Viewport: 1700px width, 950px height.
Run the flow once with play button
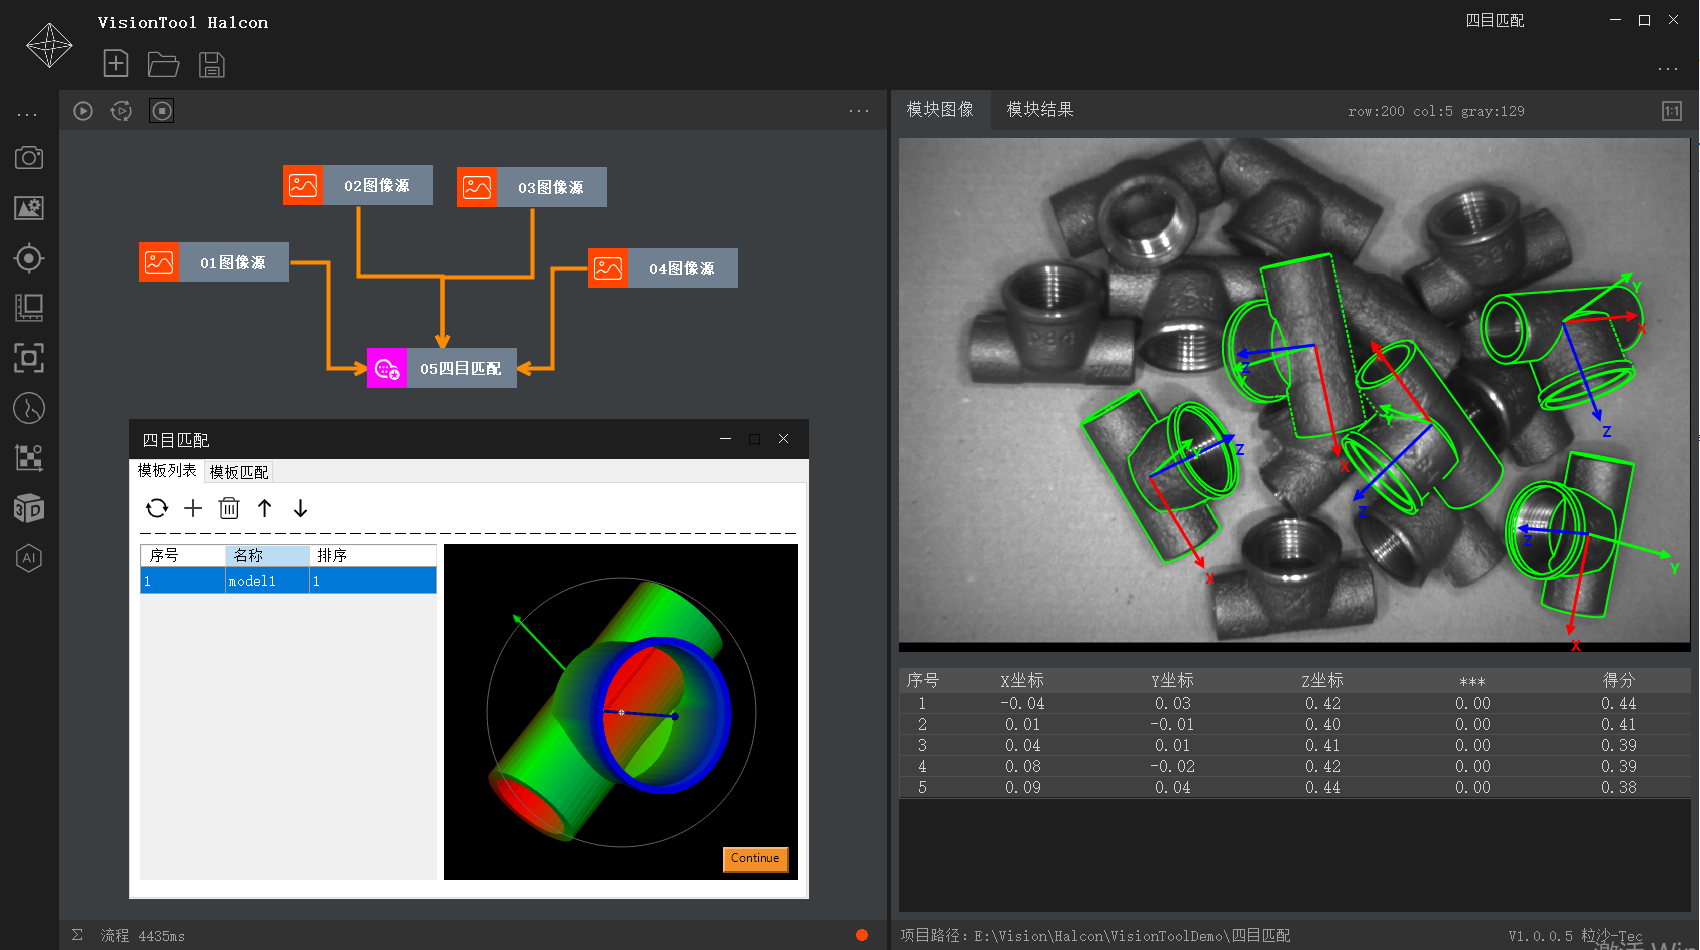pyautogui.click(x=83, y=111)
